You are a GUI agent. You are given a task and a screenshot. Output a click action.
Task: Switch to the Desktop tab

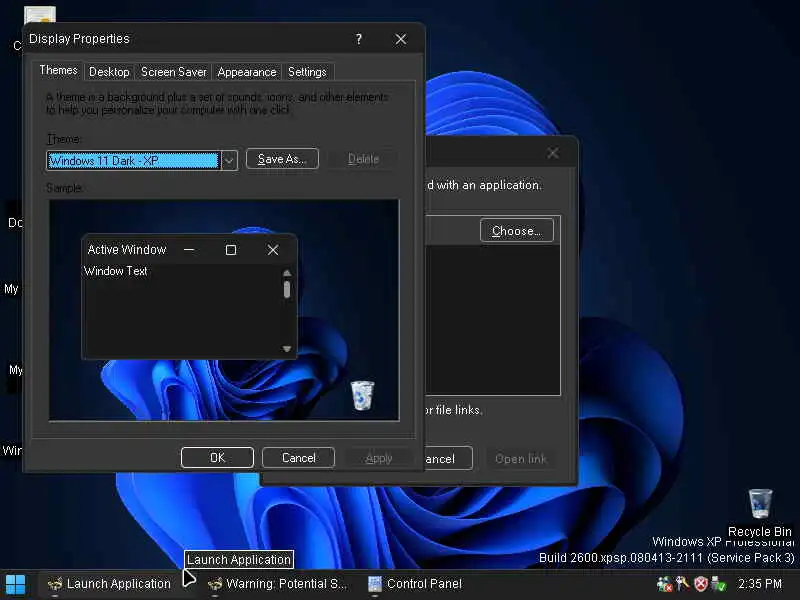[x=109, y=72]
